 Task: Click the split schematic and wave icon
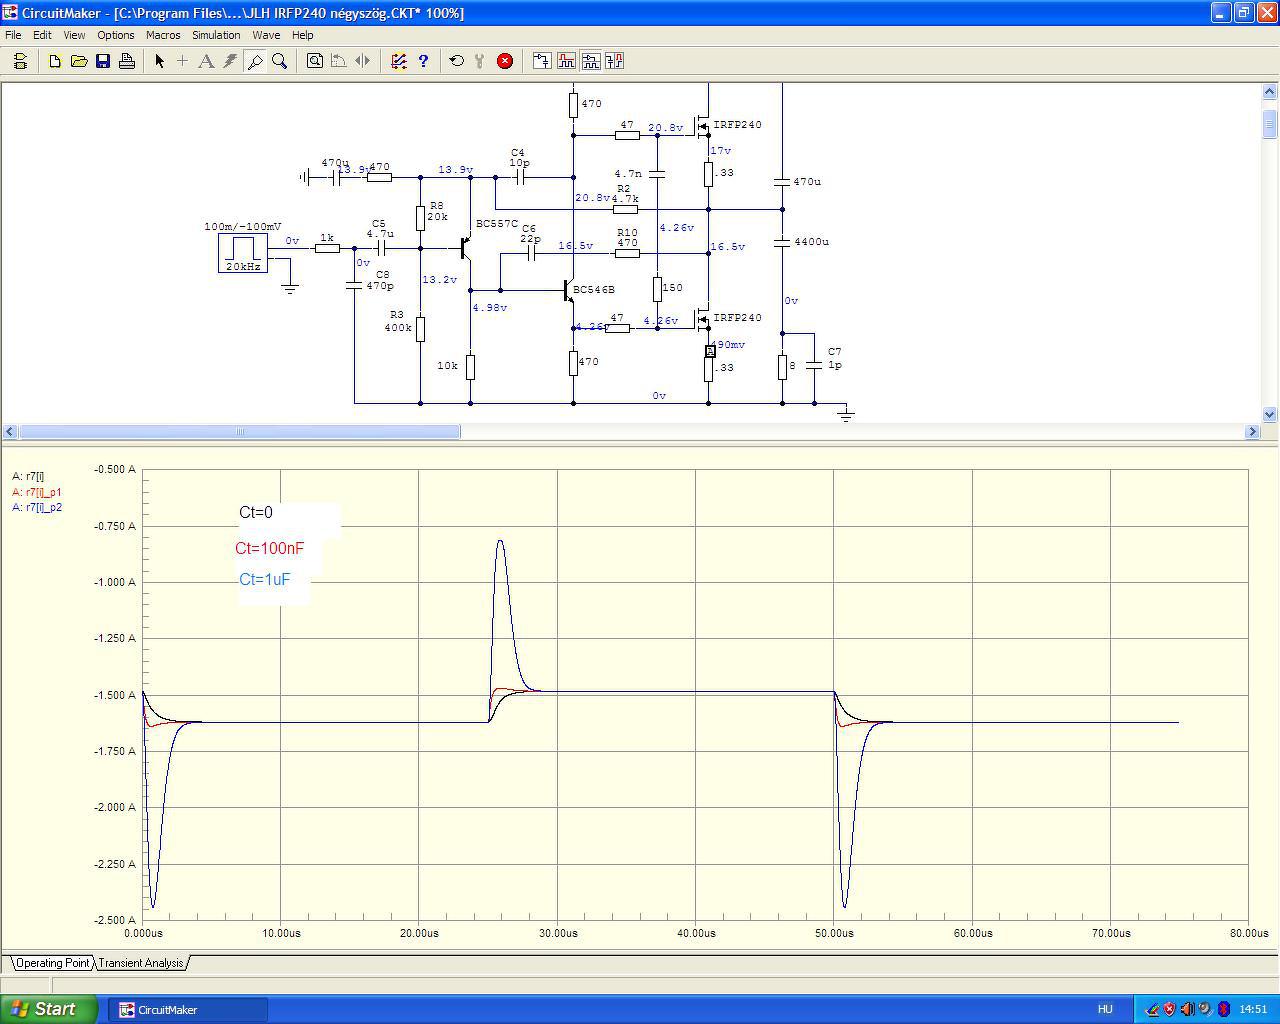pyautogui.click(x=590, y=61)
